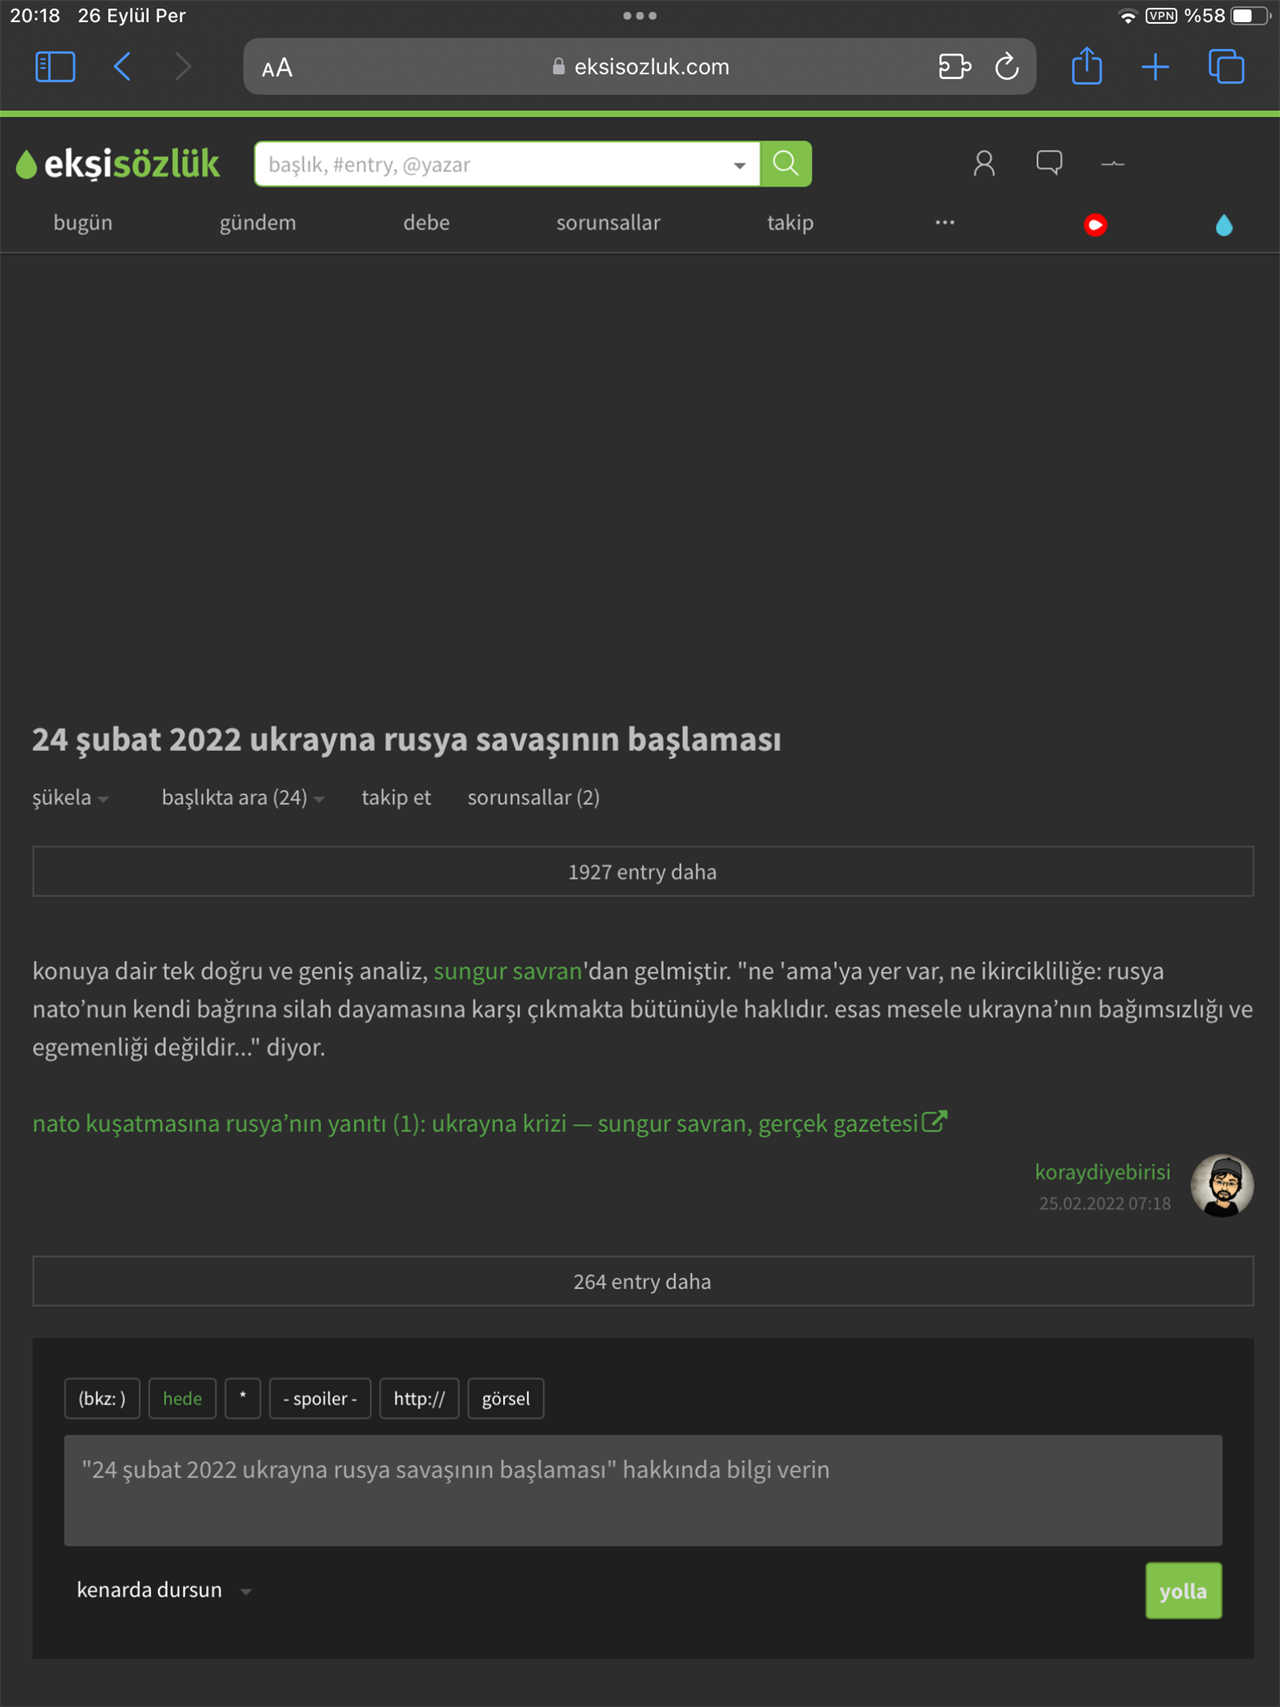Screen dimensions: 1280x1707
Task: Switch to the debe tab
Action: tap(426, 223)
